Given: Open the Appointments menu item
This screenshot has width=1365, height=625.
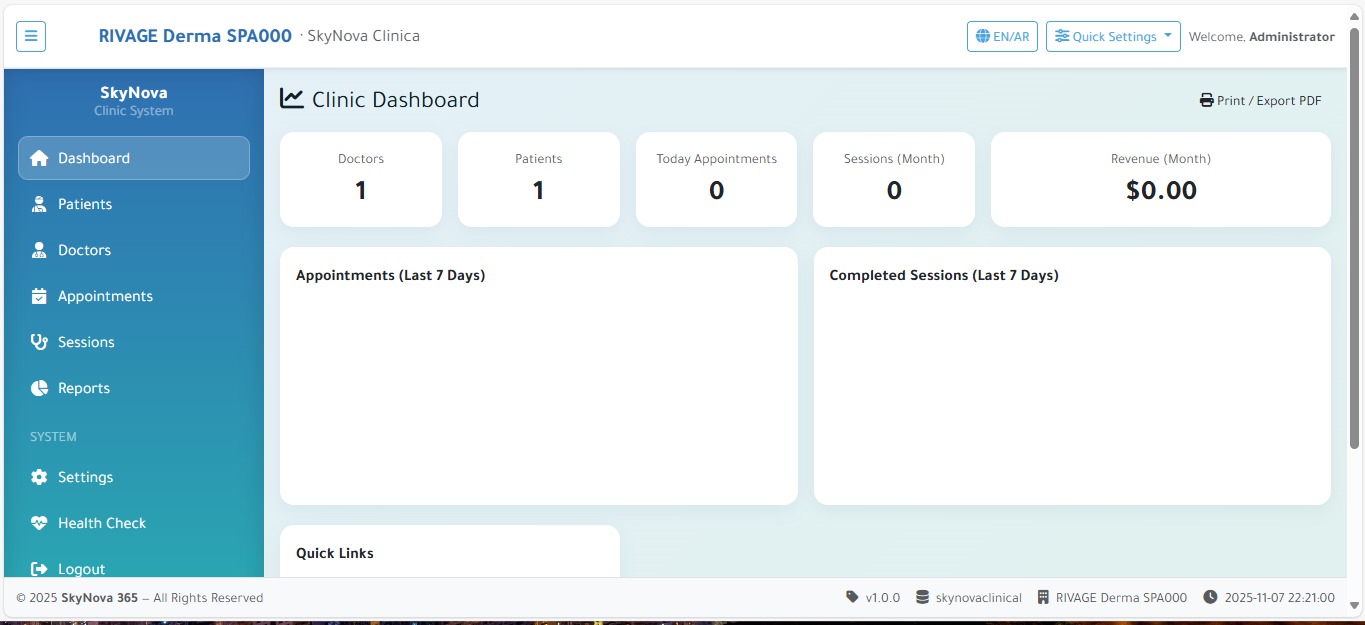Looking at the screenshot, I should 105,296.
